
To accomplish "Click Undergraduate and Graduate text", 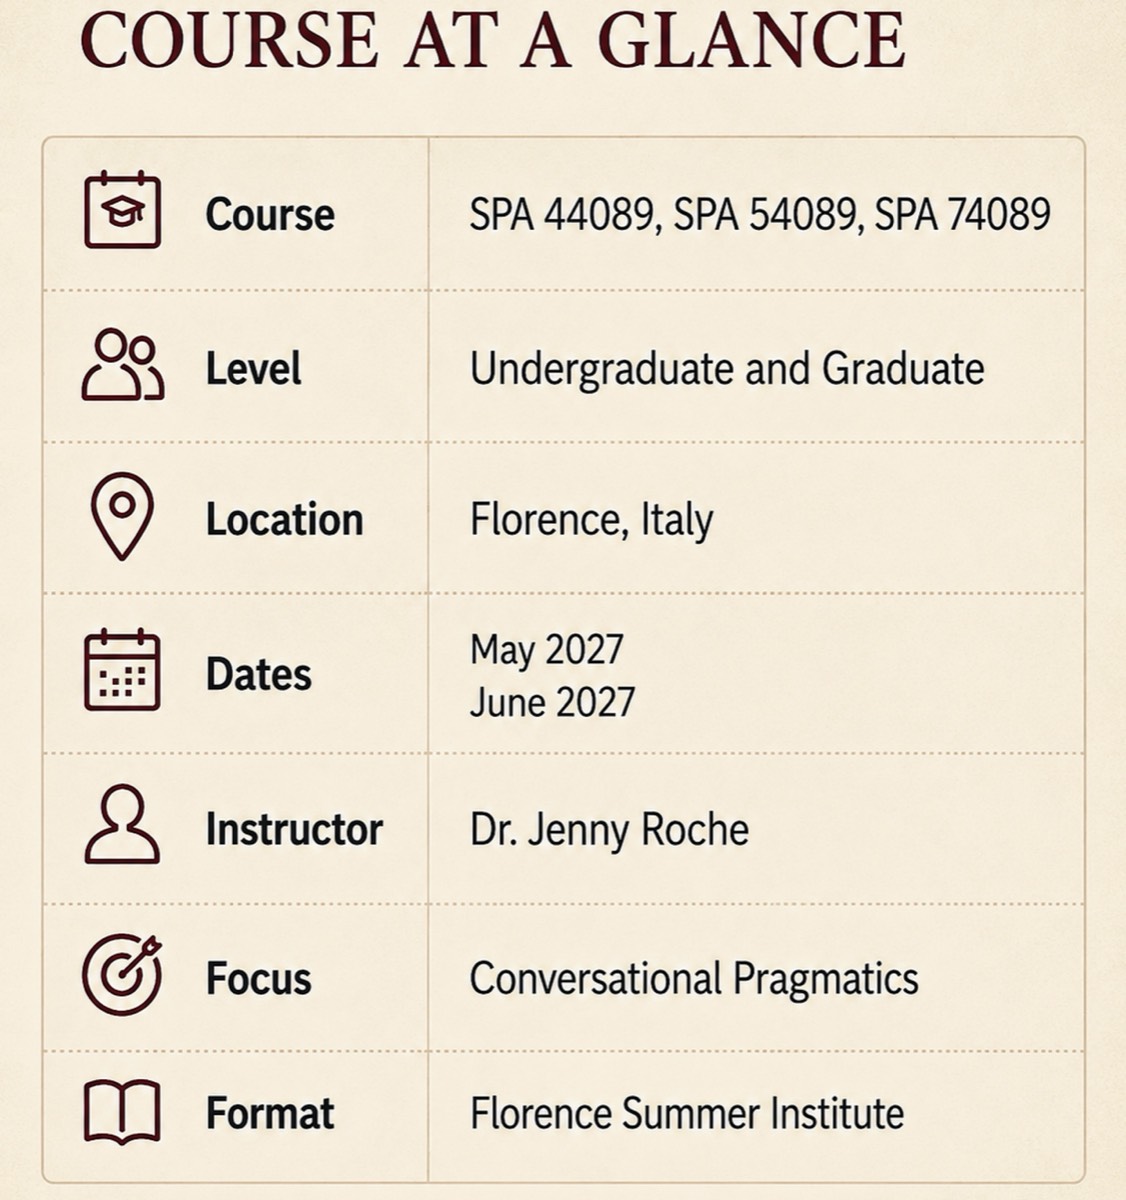I will 727,369.
